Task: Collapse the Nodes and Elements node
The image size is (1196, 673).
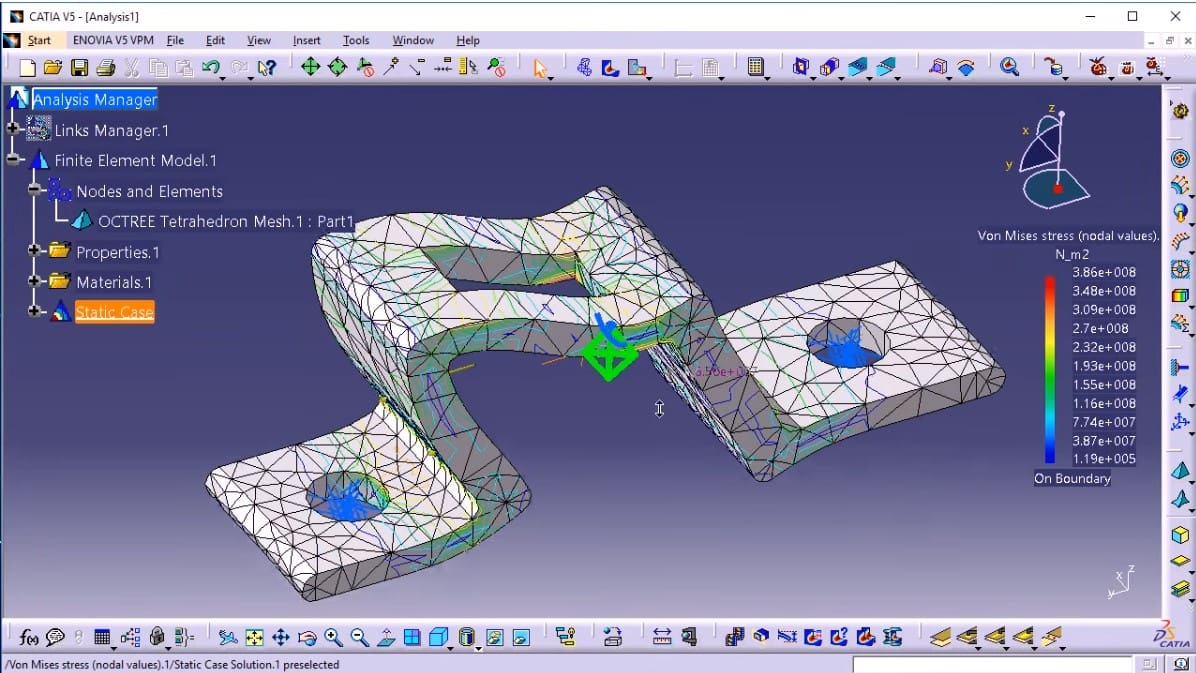Action: pos(34,189)
